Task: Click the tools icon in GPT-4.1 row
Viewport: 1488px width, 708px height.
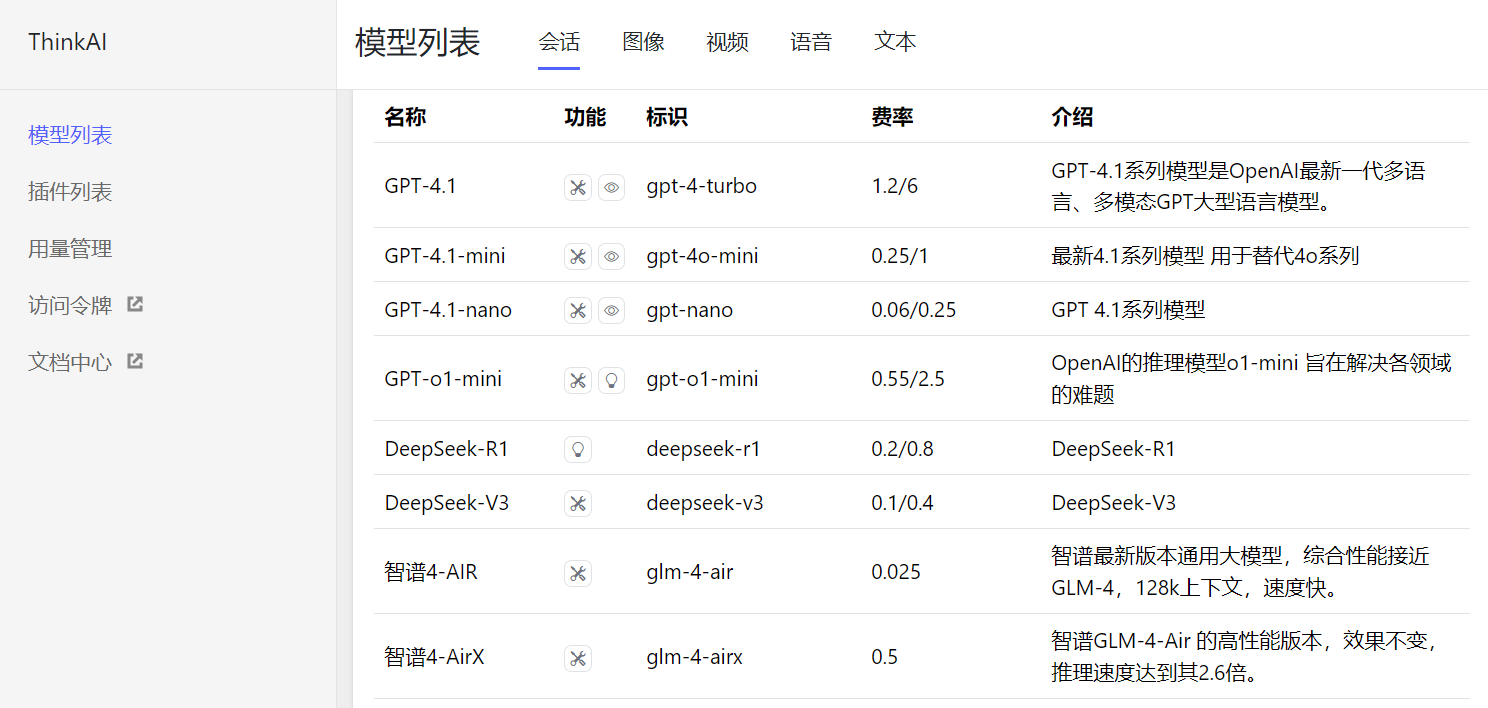Action: pos(577,187)
